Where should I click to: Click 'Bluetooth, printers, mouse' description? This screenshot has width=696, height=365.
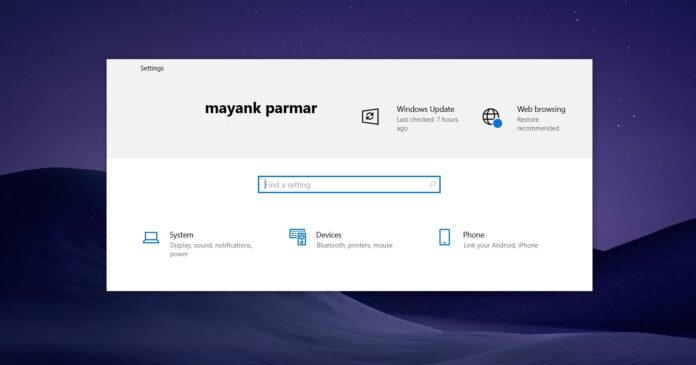(x=354, y=245)
